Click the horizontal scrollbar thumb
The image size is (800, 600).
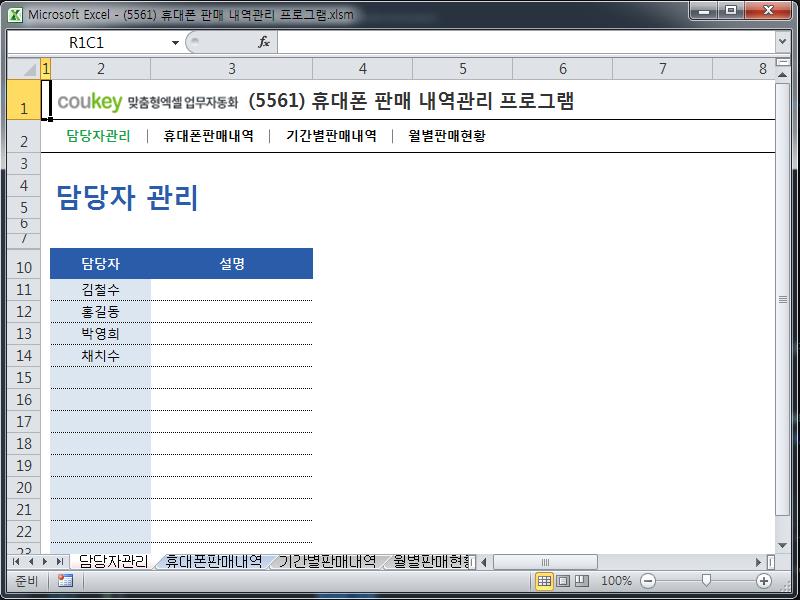pyautogui.click(x=545, y=562)
